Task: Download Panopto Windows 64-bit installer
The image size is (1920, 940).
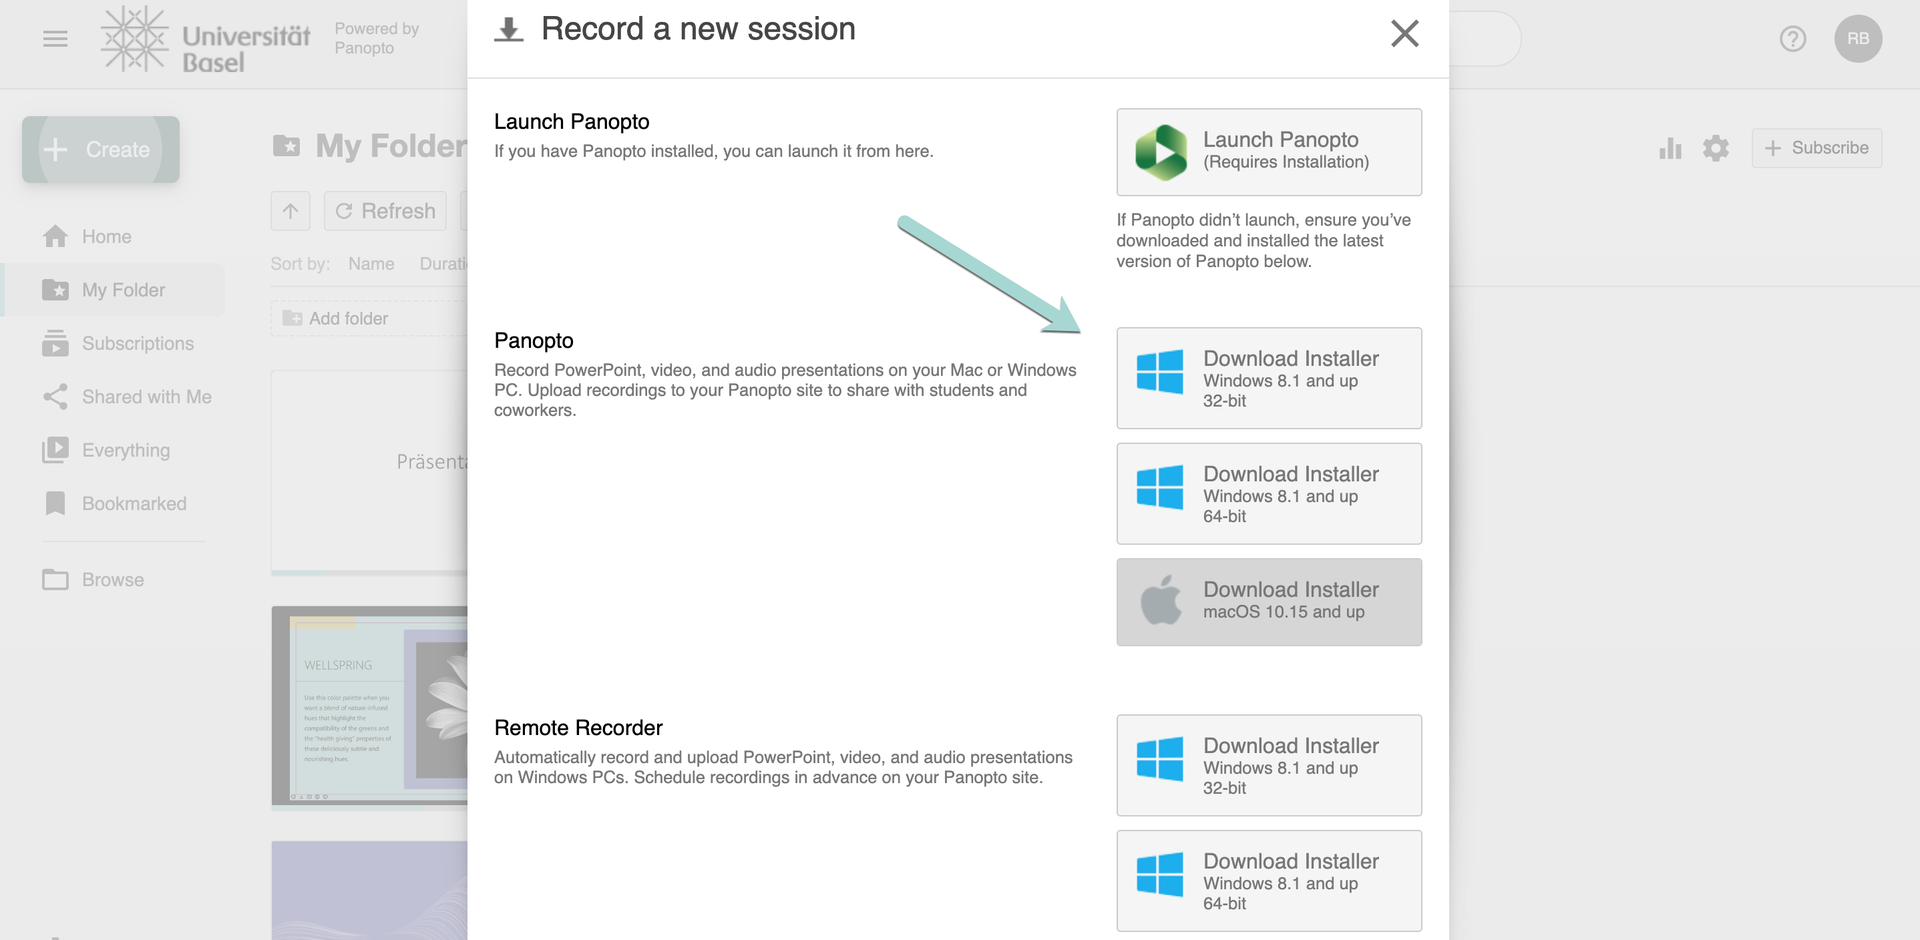Action: pyautogui.click(x=1268, y=494)
